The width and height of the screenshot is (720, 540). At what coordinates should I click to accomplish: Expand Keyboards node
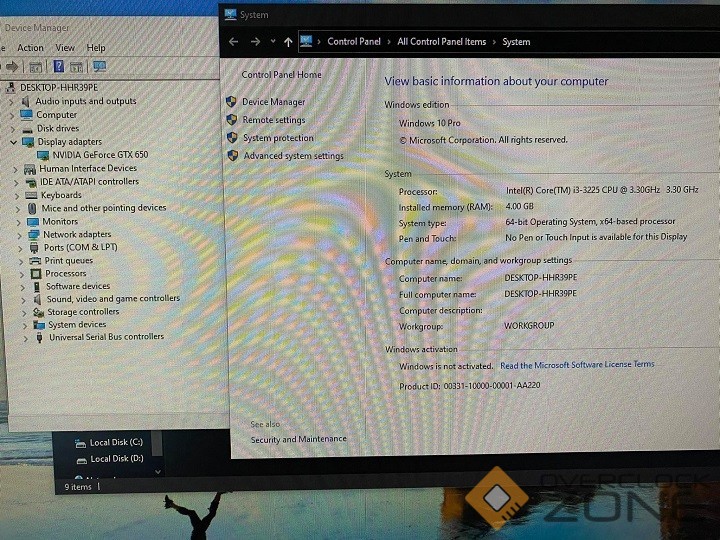pyautogui.click(x=17, y=196)
